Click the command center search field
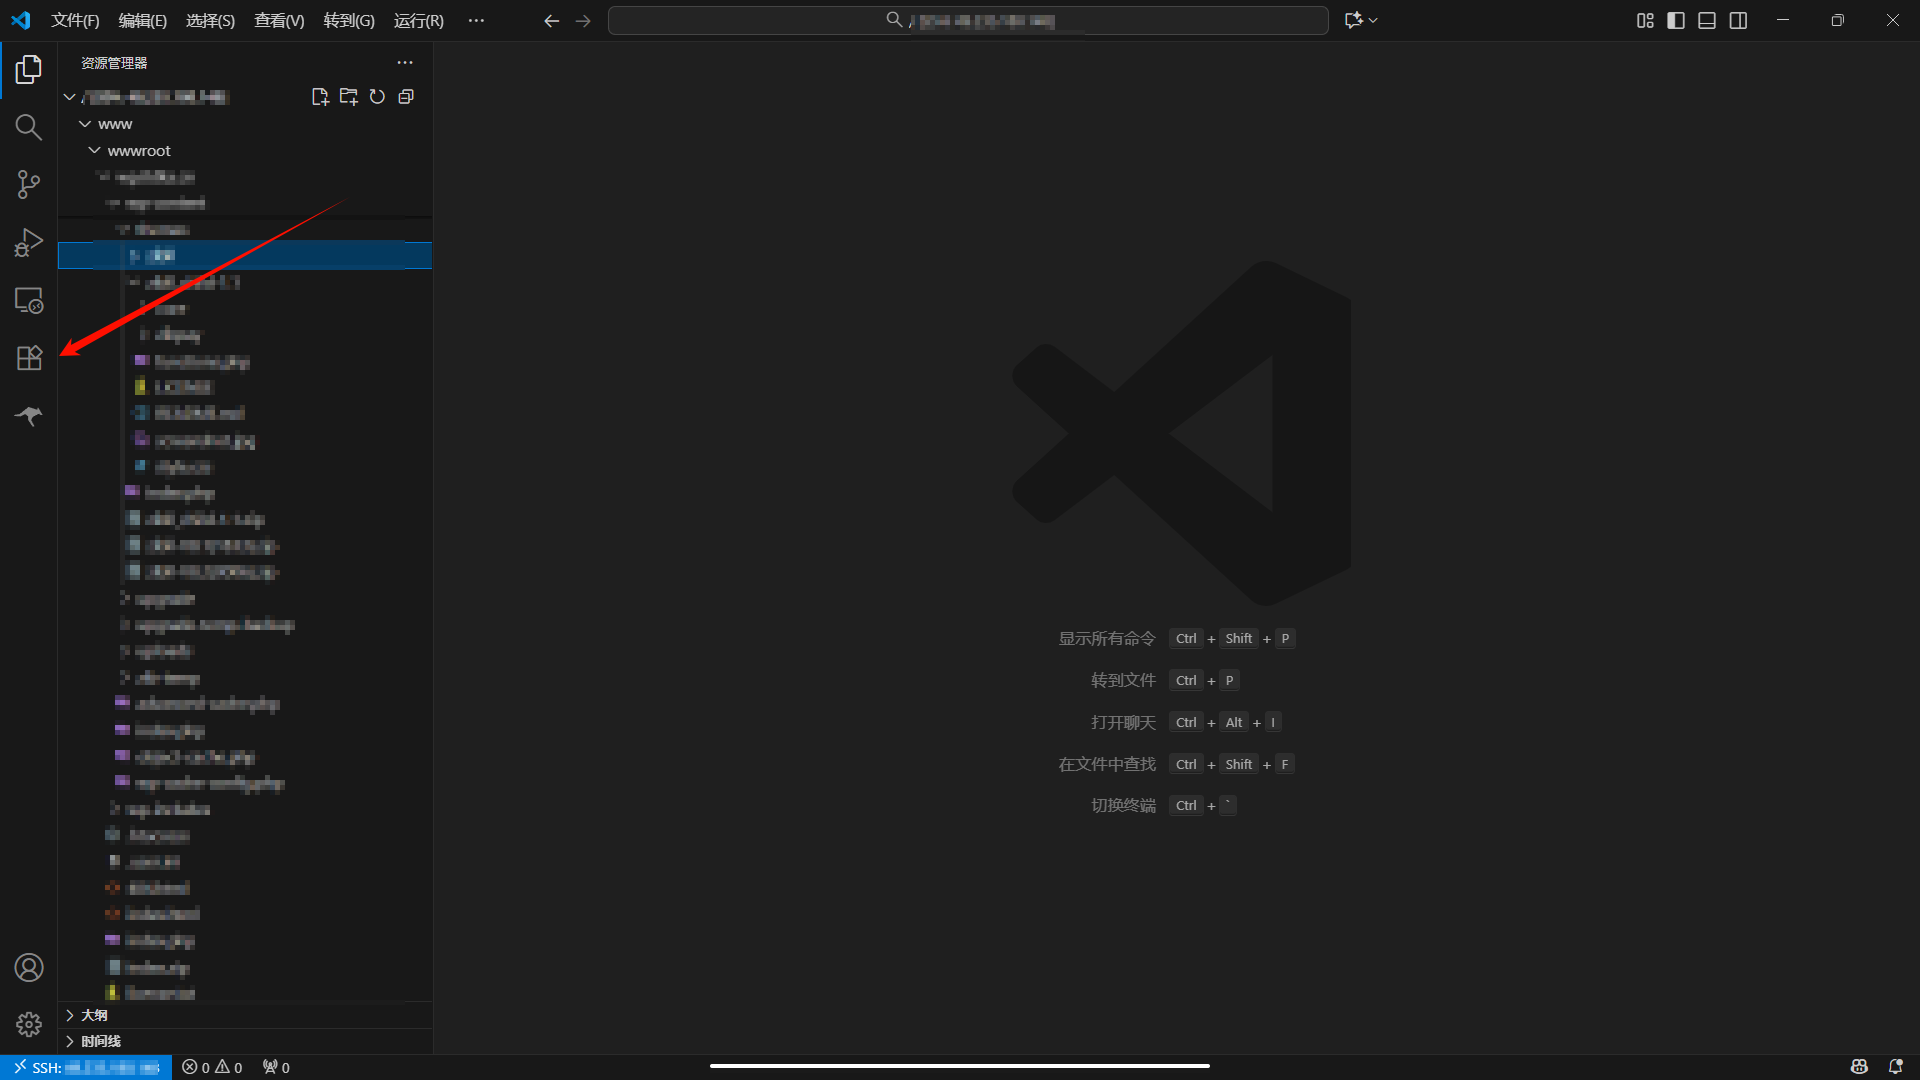 968,20
